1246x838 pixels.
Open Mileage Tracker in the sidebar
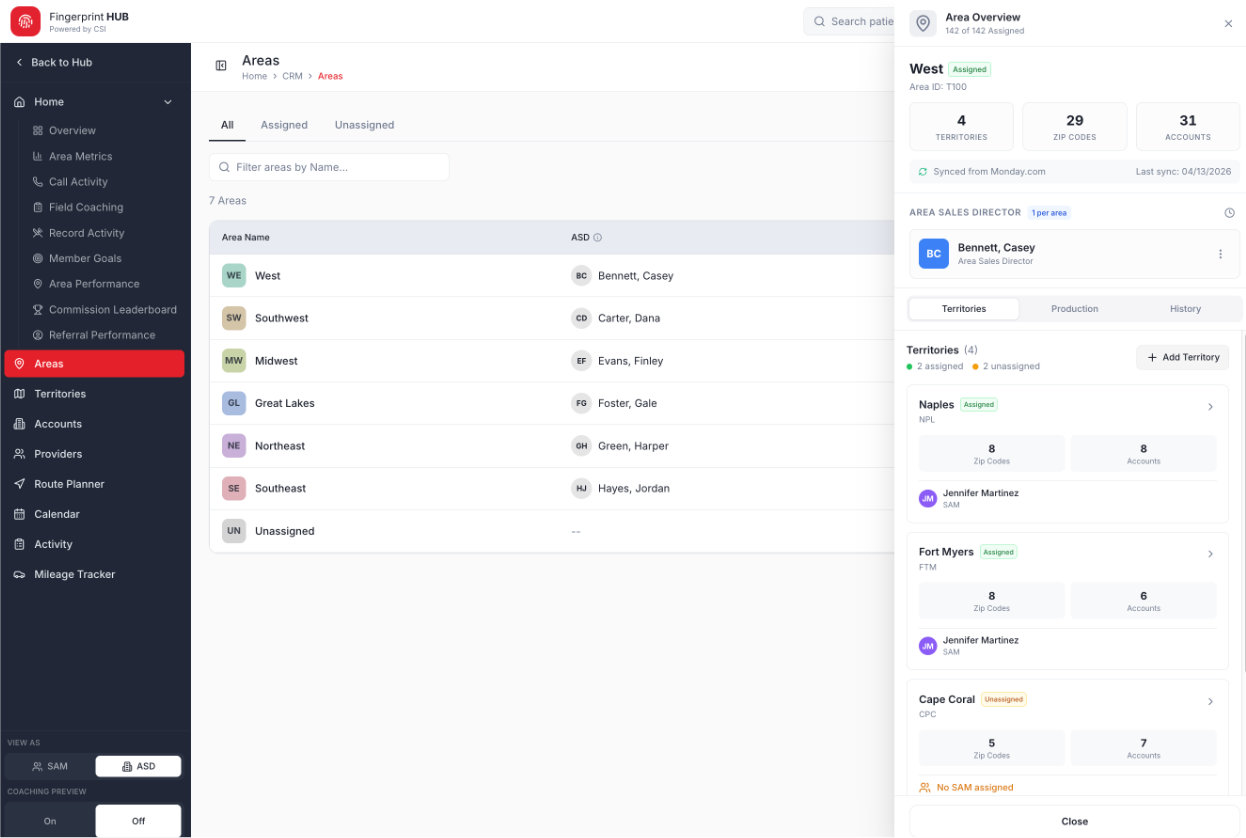pos(95,574)
